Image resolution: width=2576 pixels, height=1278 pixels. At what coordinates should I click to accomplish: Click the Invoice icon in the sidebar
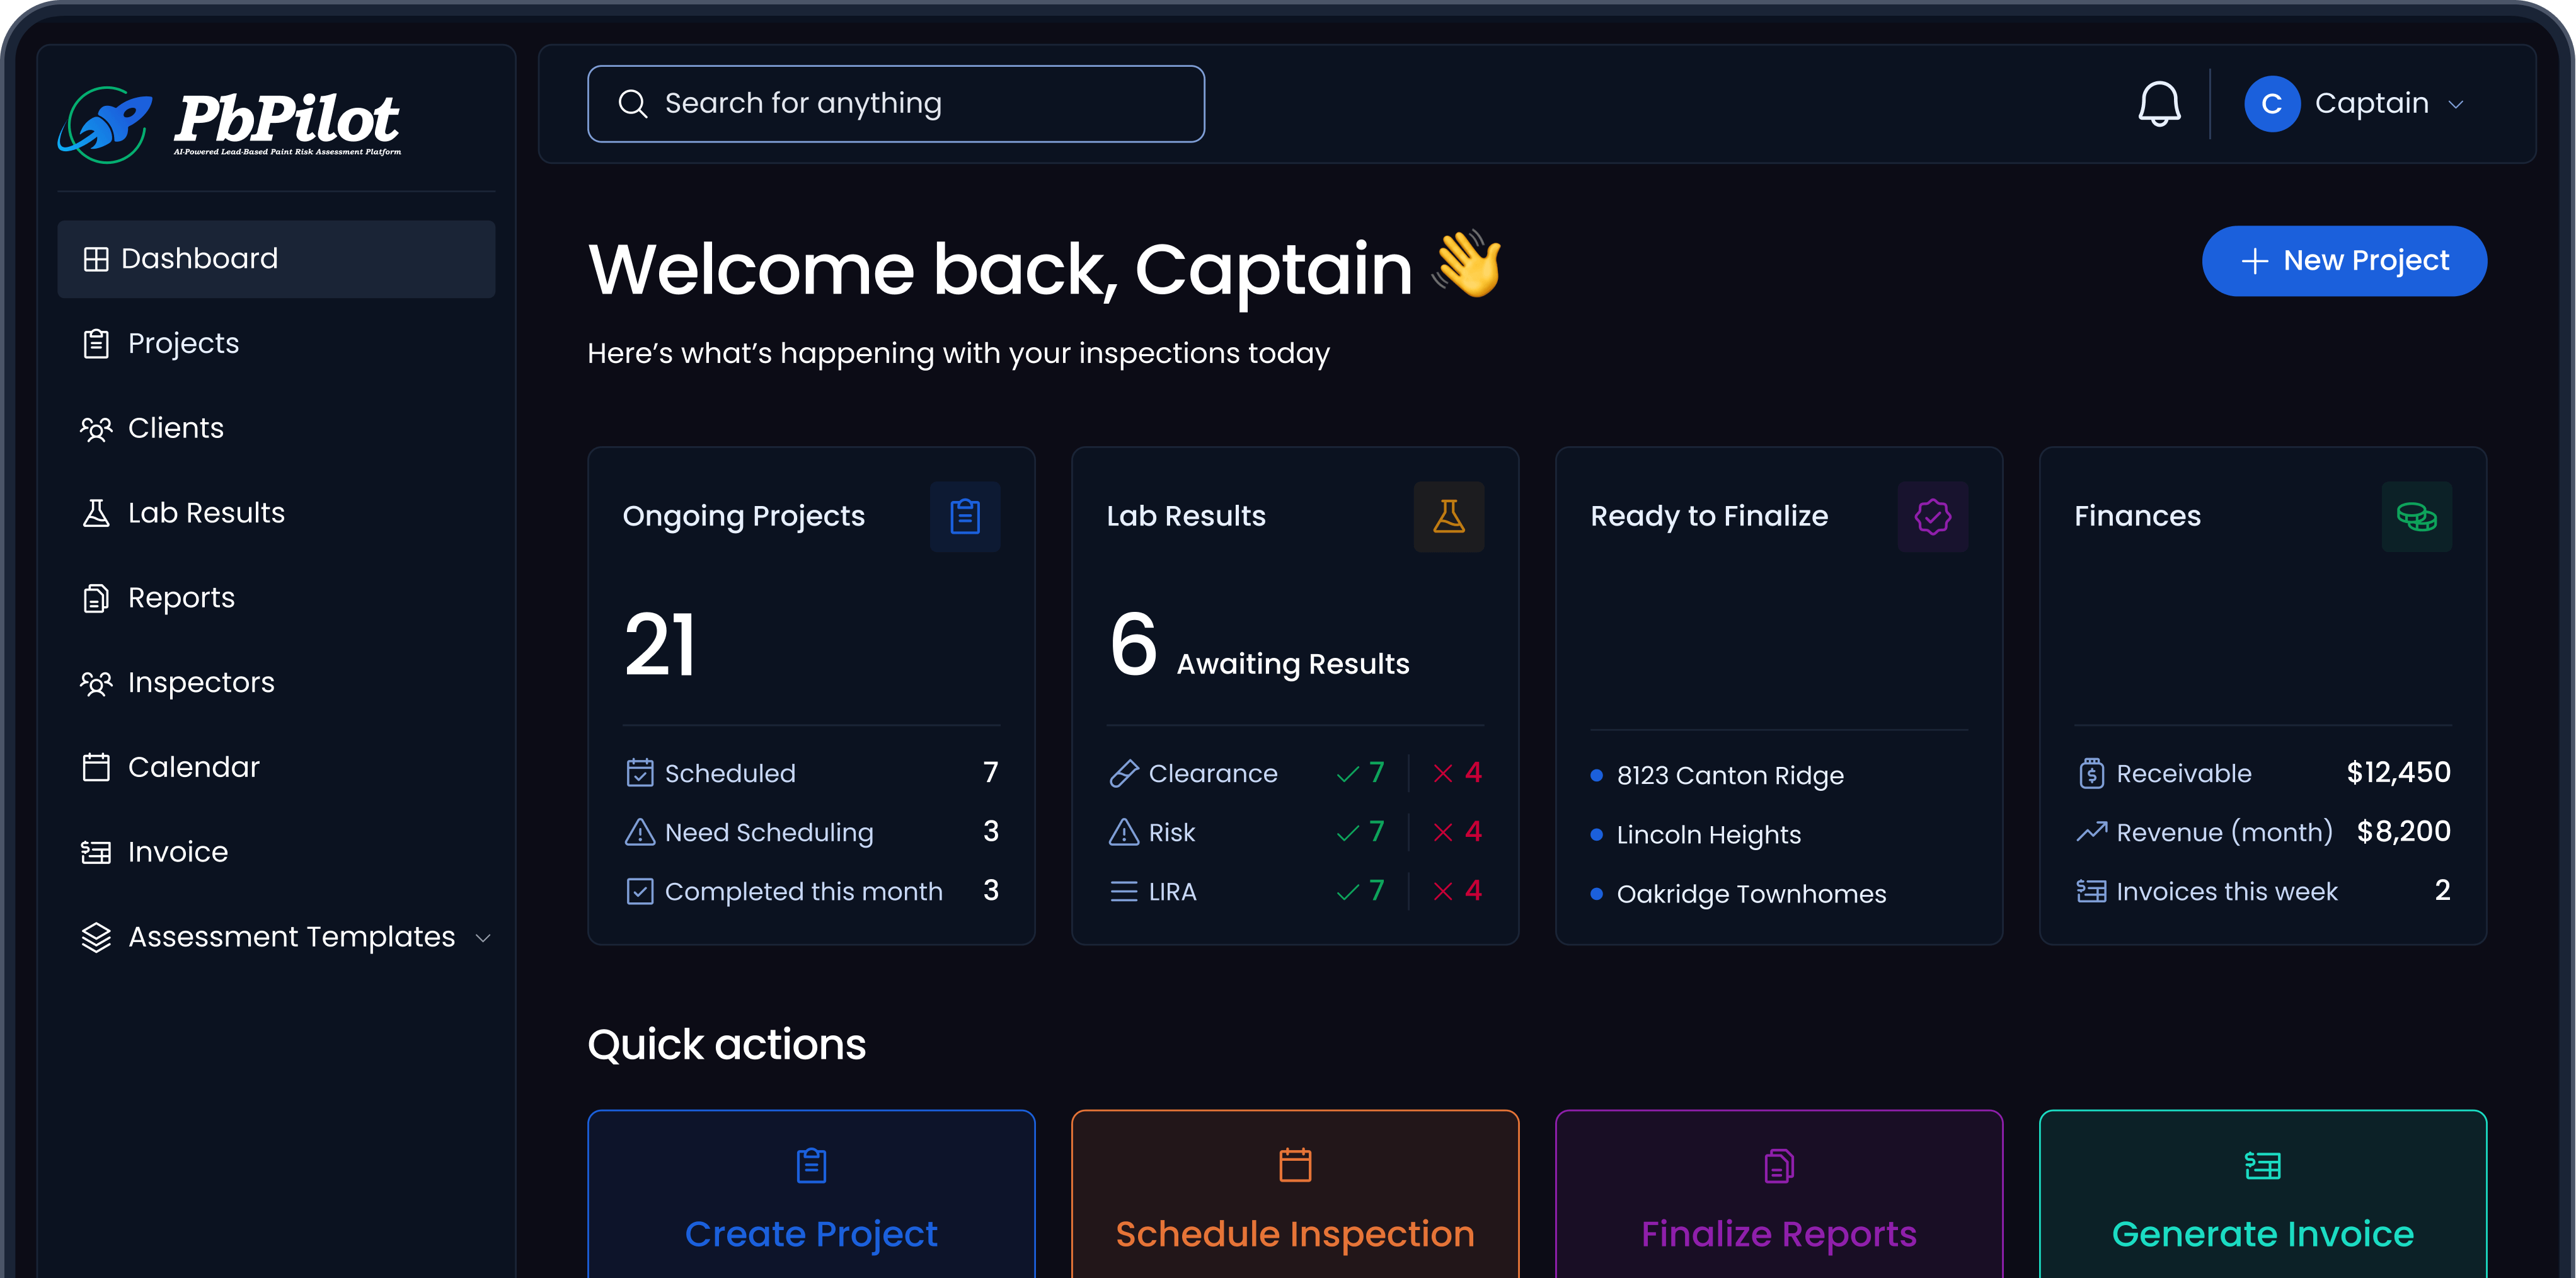click(x=96, y=851)
